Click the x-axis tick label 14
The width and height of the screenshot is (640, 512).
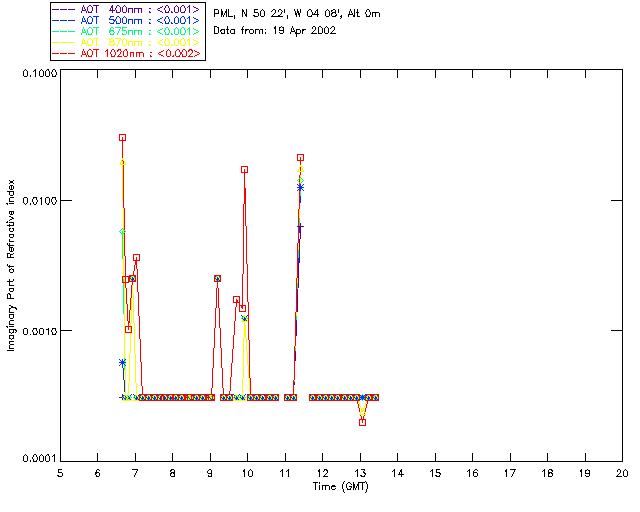[398, 473]
